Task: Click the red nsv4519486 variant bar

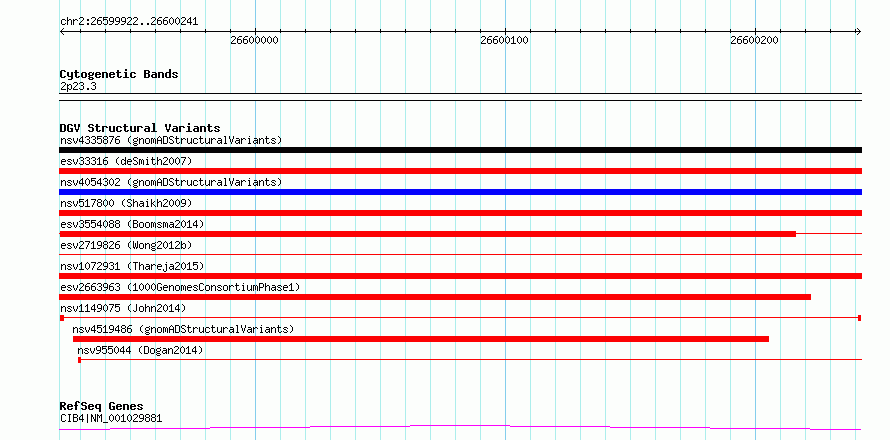Action: [421, 339]
